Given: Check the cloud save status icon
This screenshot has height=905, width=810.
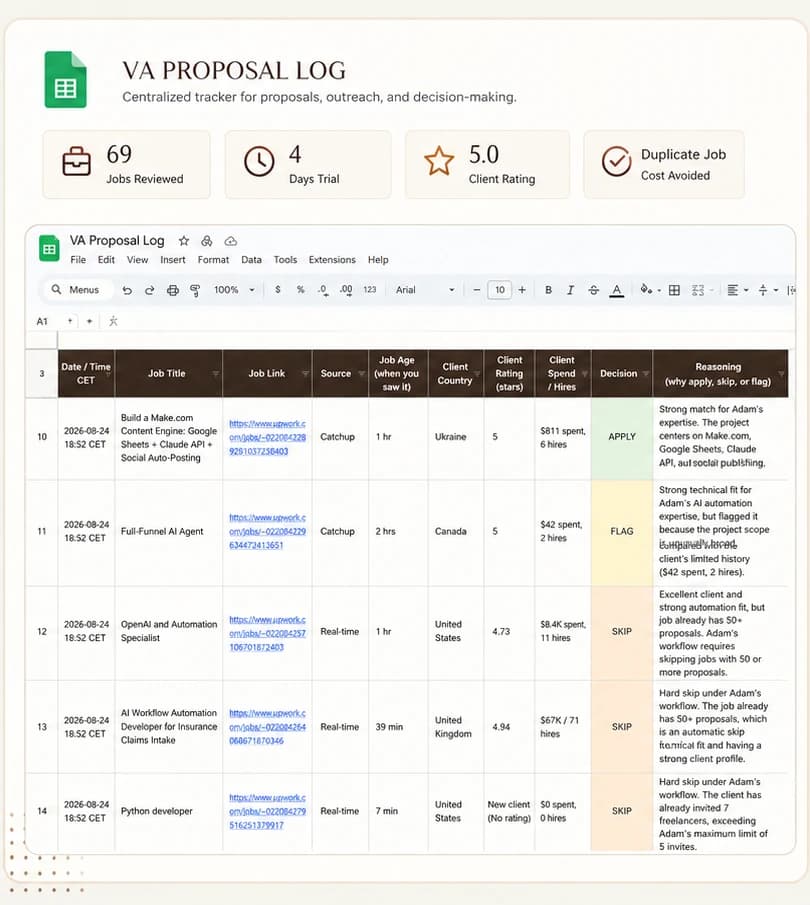Looking at the screenshot, I should tap(230, 241).
